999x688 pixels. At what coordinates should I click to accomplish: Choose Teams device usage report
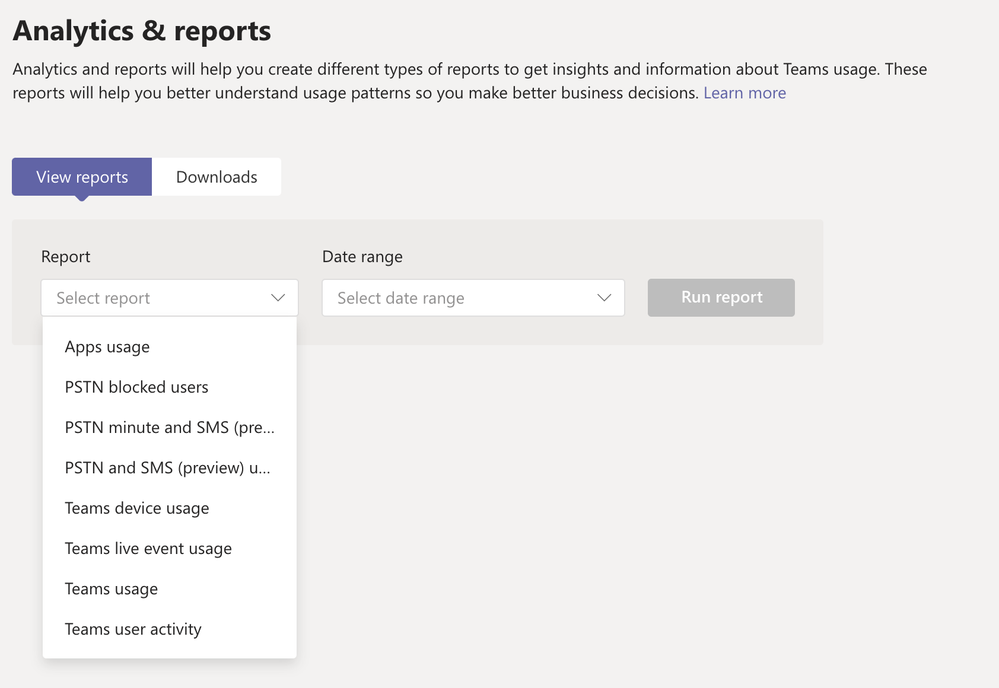pyautogui.click(x=137, y=508)
